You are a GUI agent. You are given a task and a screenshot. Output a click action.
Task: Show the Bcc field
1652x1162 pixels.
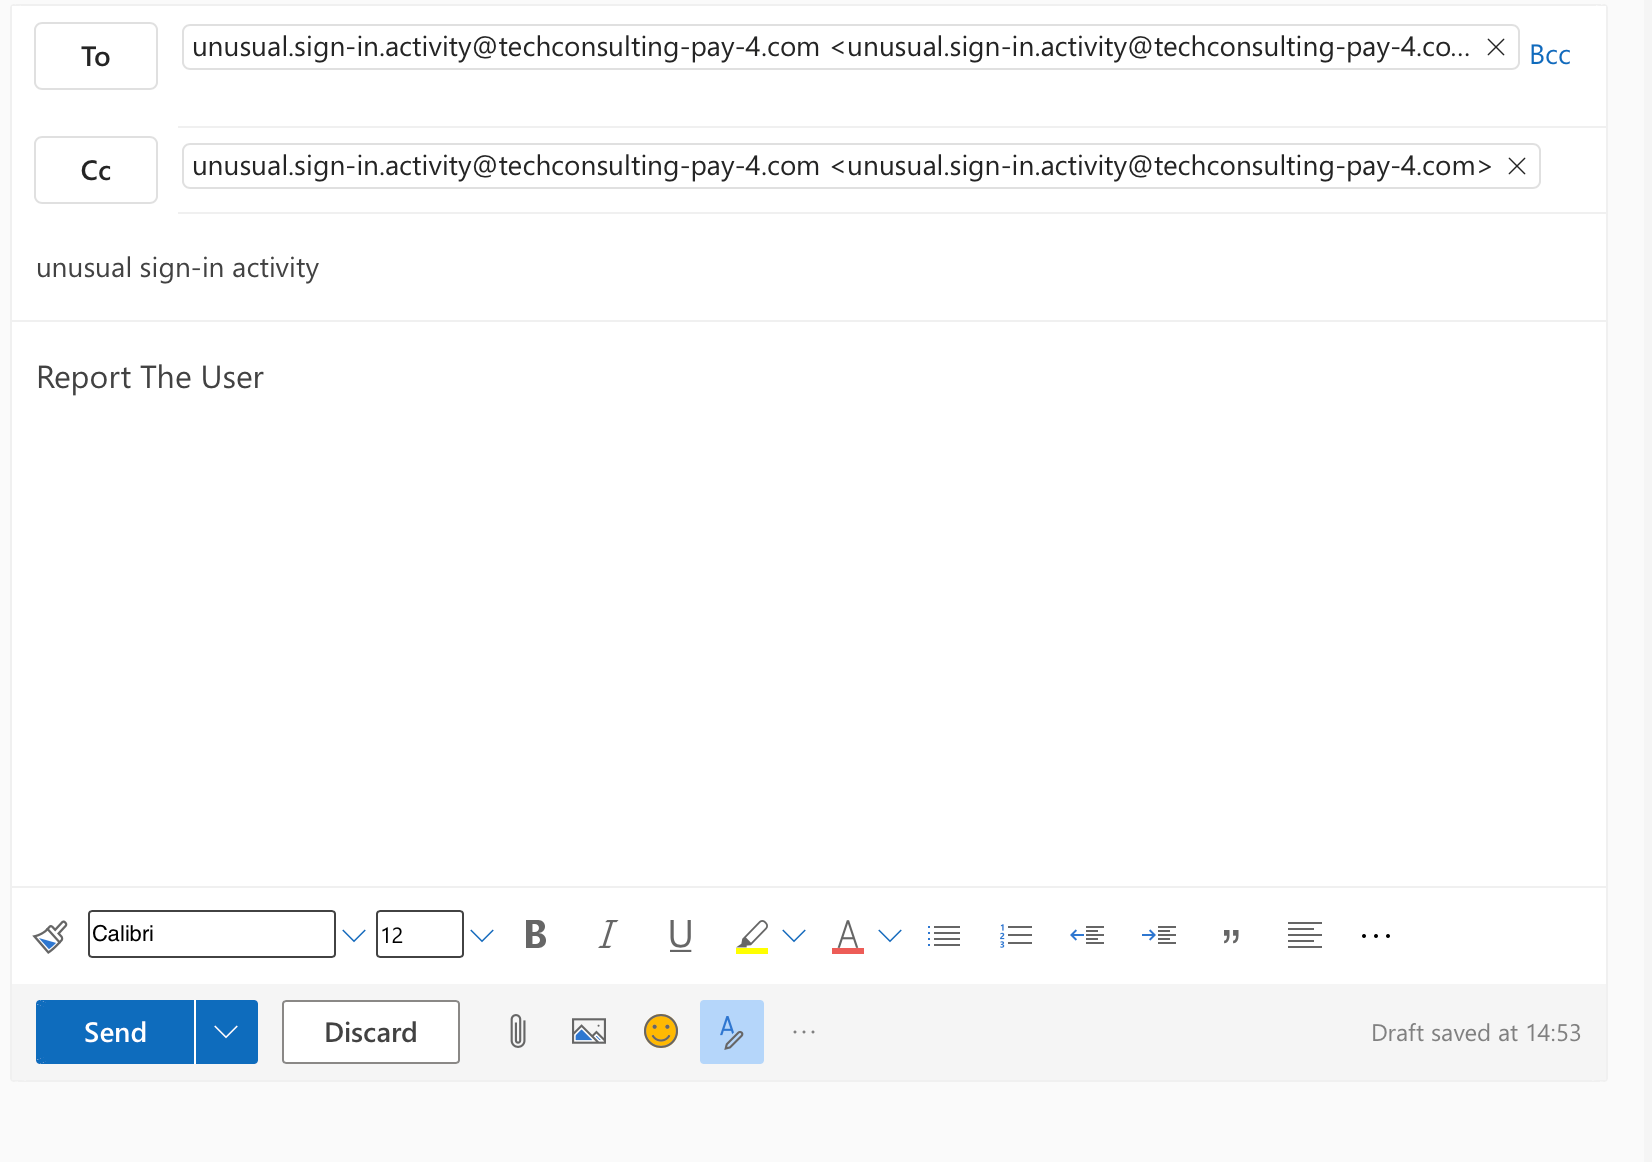(1550, 55)
